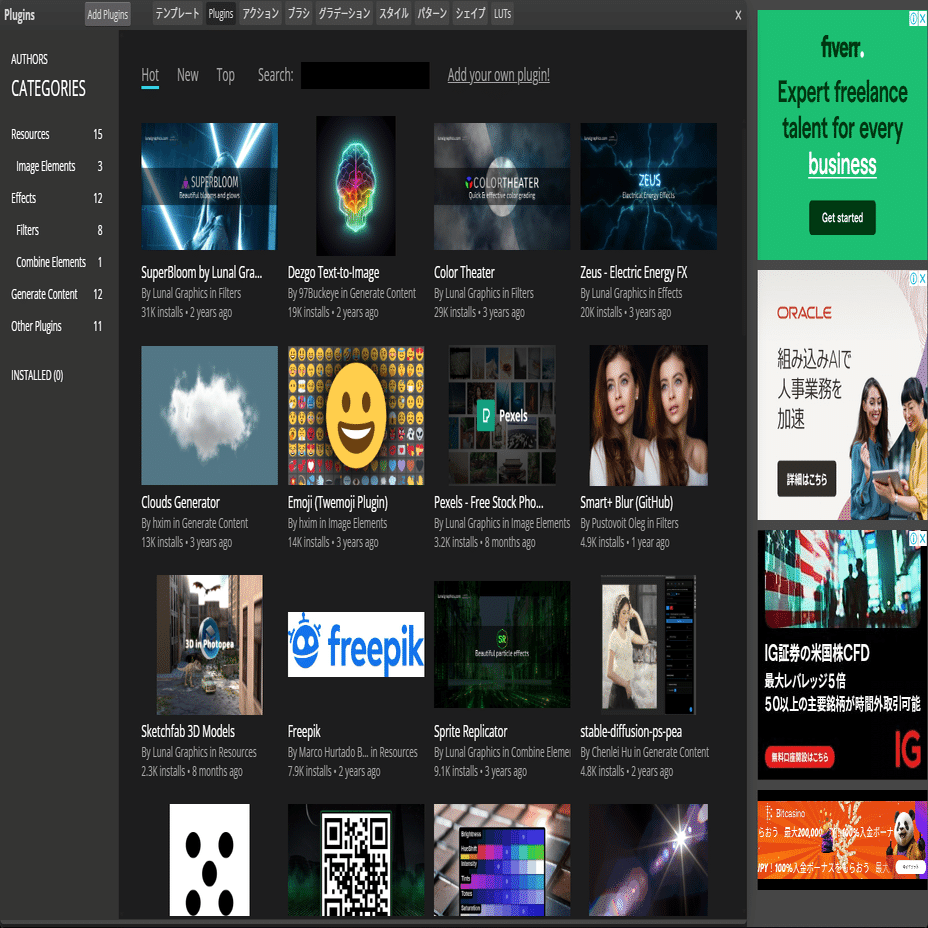Open the Zeus - Electric Energy FX title
Image resolution: width=928 pixels, height=928 pixels.
[x=633, y=272]
